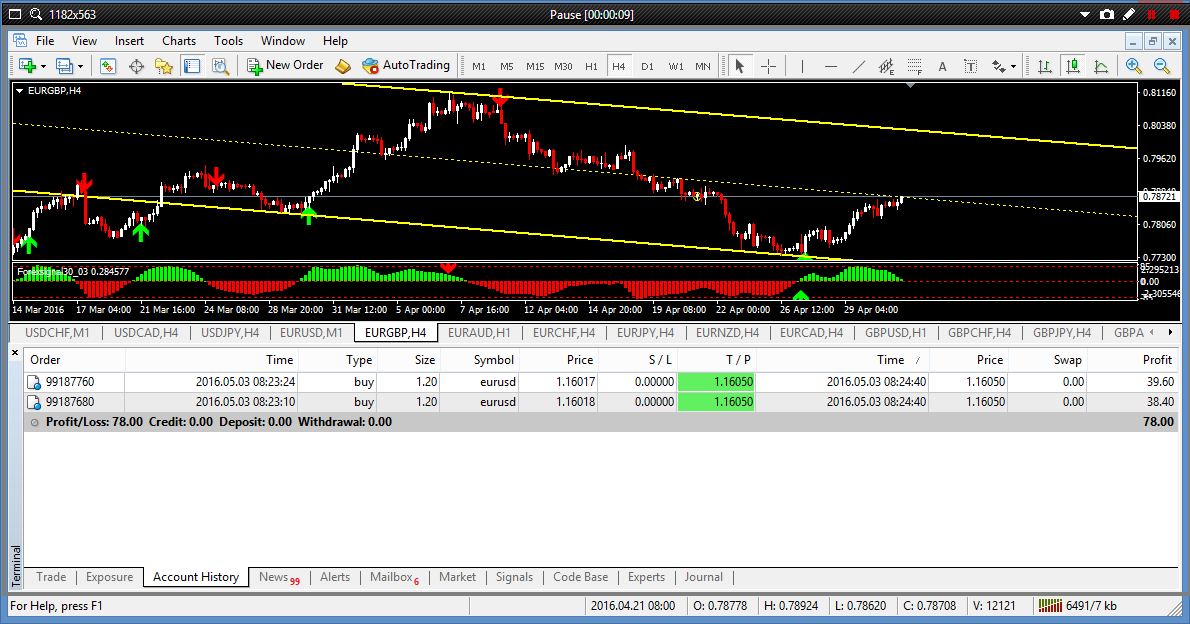The height and width of the screenshot is (624, 1190).
Task: Open the Journal terminal tab
Action: pos(704,577)
